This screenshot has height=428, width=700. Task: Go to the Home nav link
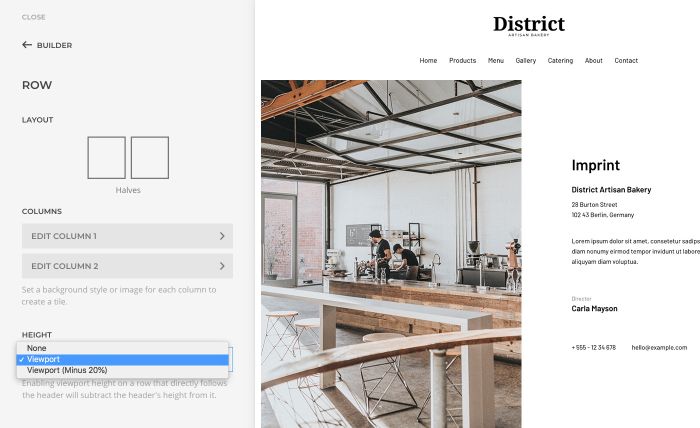point(428,61)
